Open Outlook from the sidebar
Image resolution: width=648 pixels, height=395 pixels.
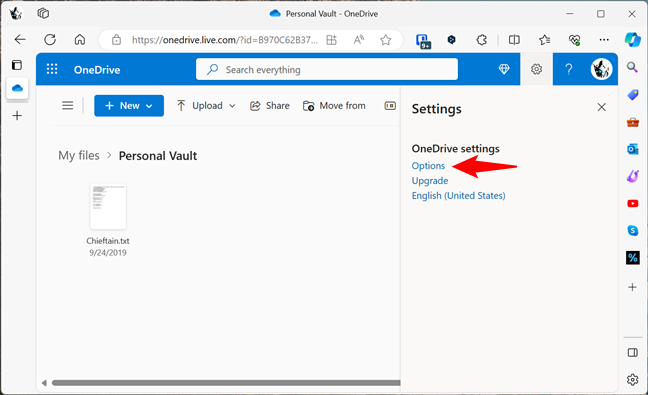[x=633, y=149]
